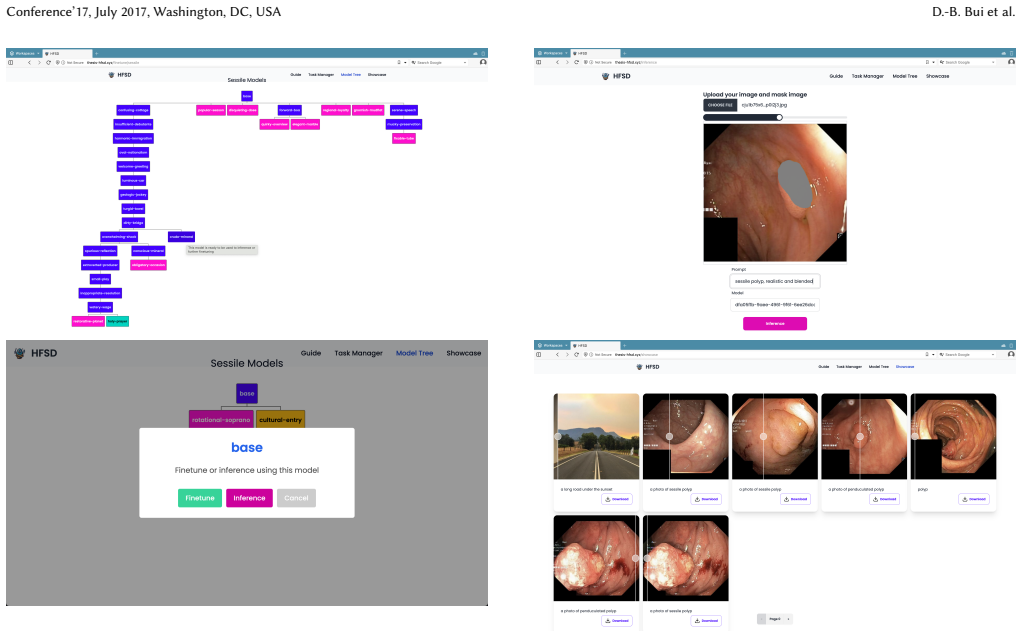Select the rotational-soprano node behind the dialog
The width and height of the screenshot is (1022, 631).
tap(221, 420)
